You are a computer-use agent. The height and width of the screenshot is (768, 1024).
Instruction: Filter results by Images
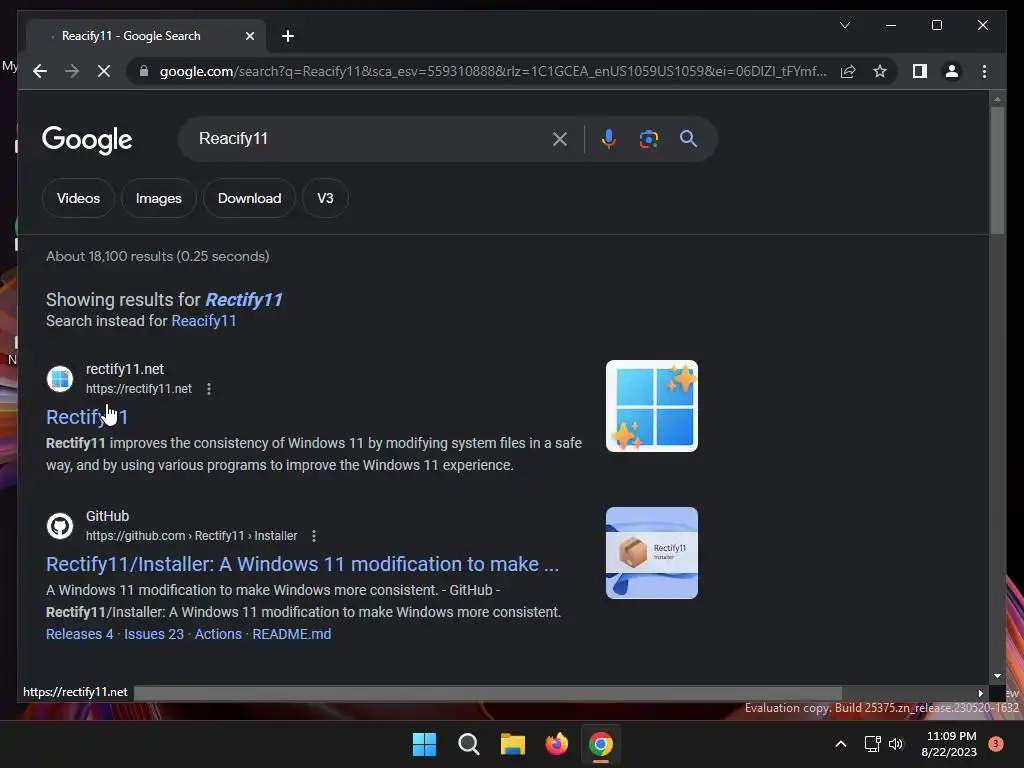click(159, 198)
